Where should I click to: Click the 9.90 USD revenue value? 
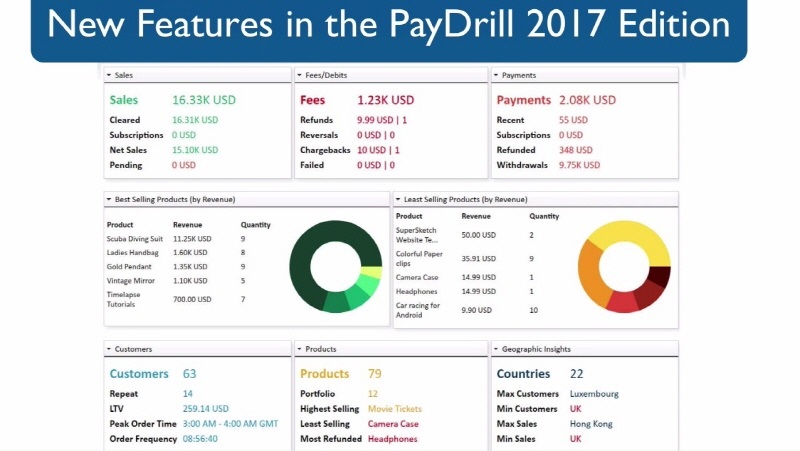click(477, 310)
